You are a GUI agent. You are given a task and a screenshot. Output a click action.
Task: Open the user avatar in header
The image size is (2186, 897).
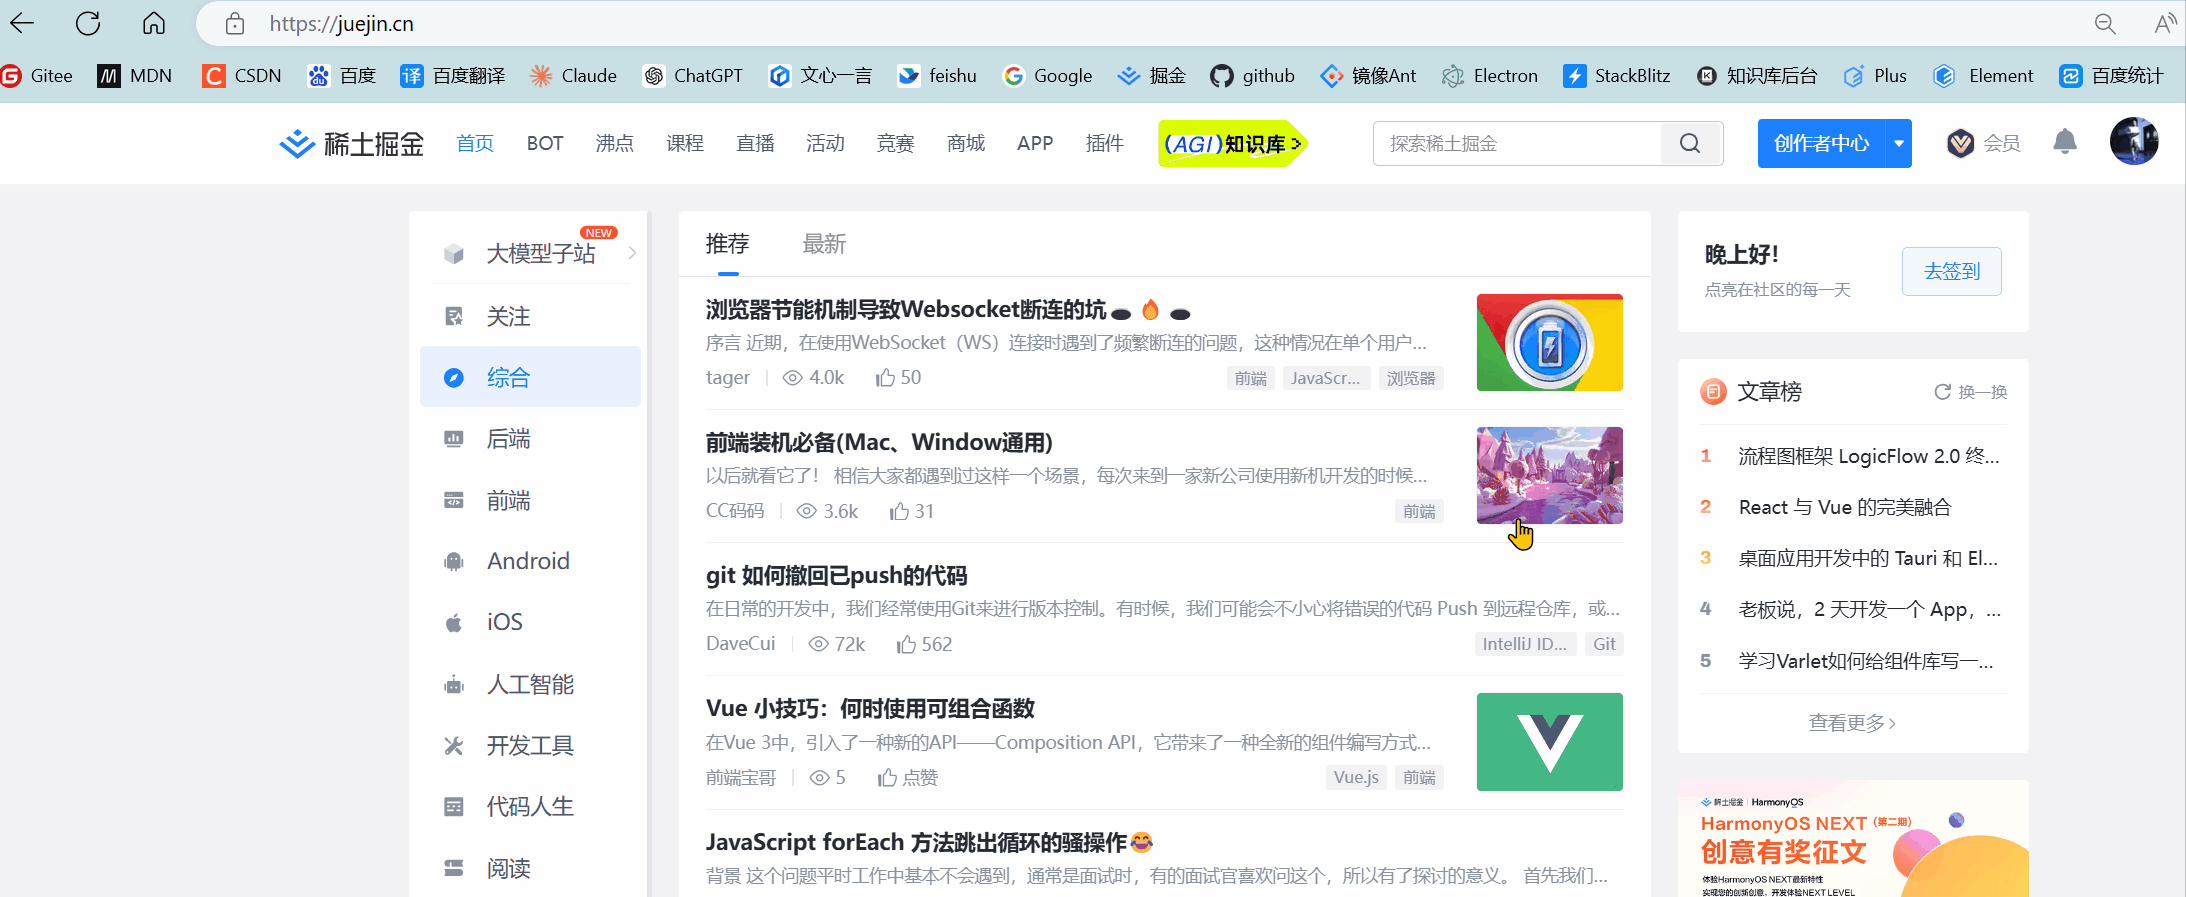(2134, 142)
